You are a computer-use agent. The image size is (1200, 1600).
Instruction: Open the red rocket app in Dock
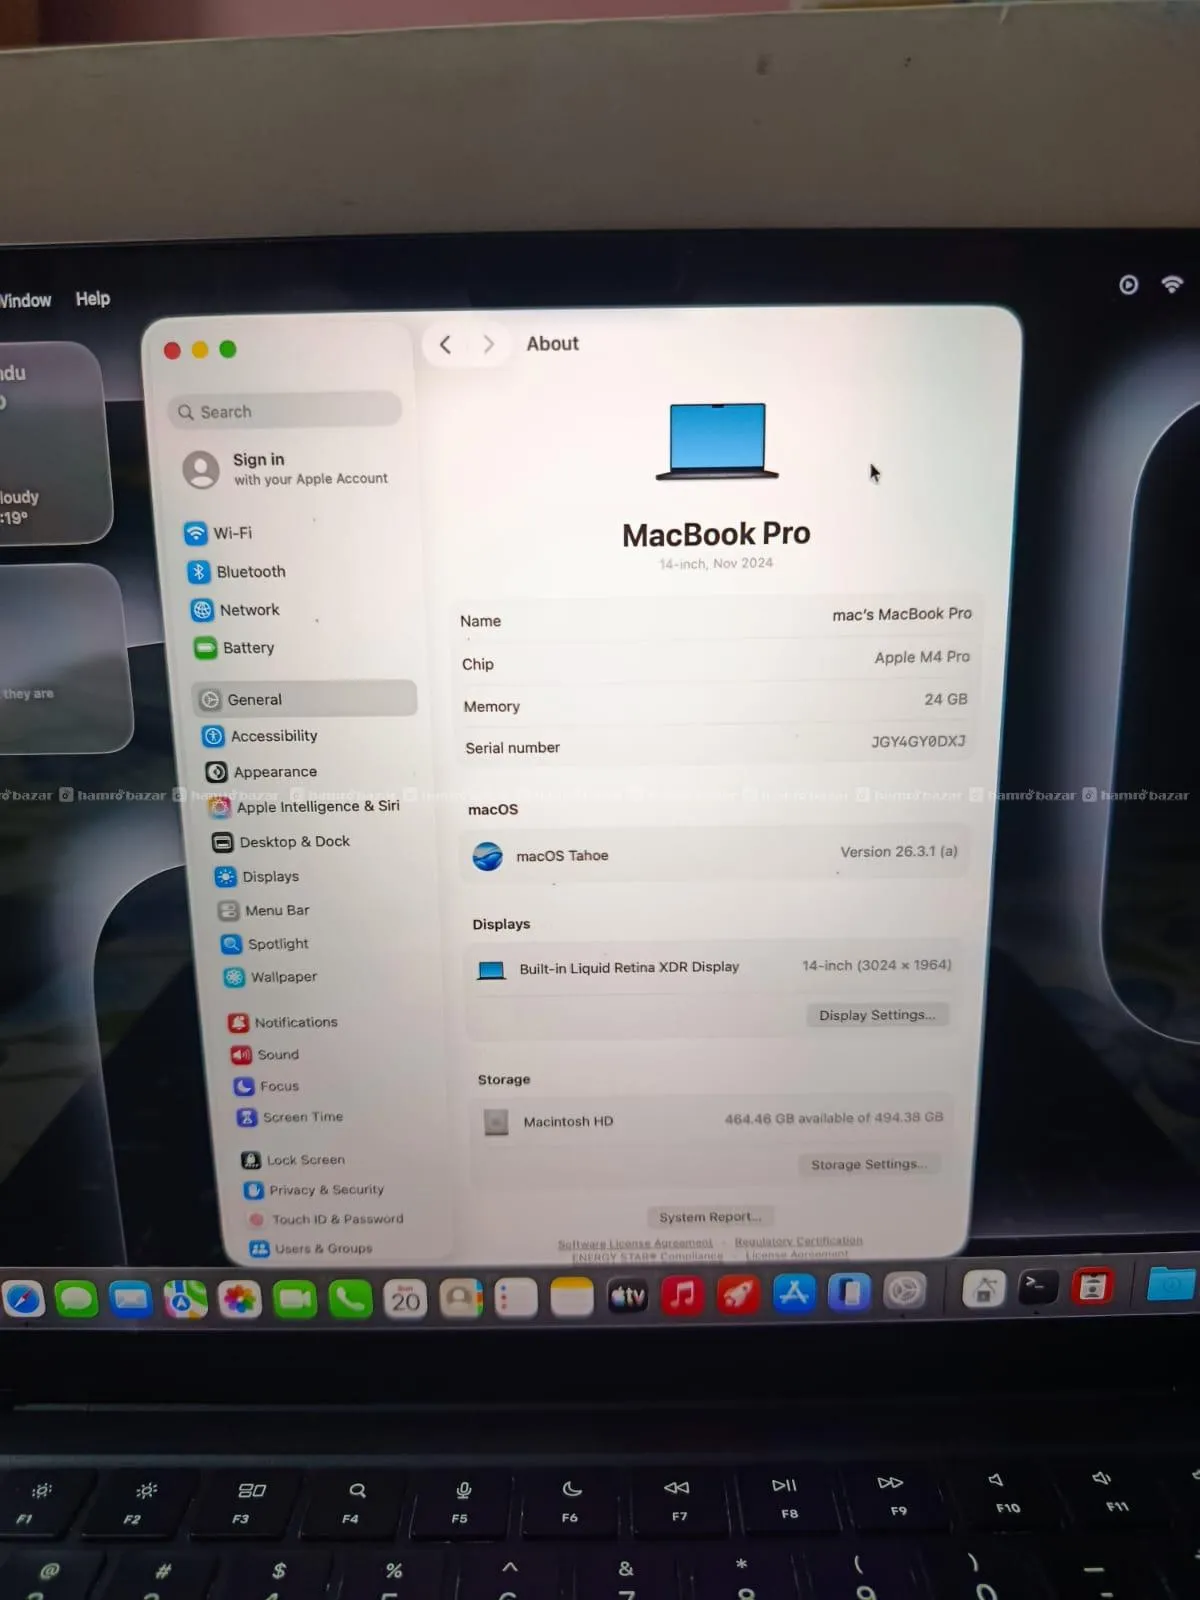[738, 1295]
